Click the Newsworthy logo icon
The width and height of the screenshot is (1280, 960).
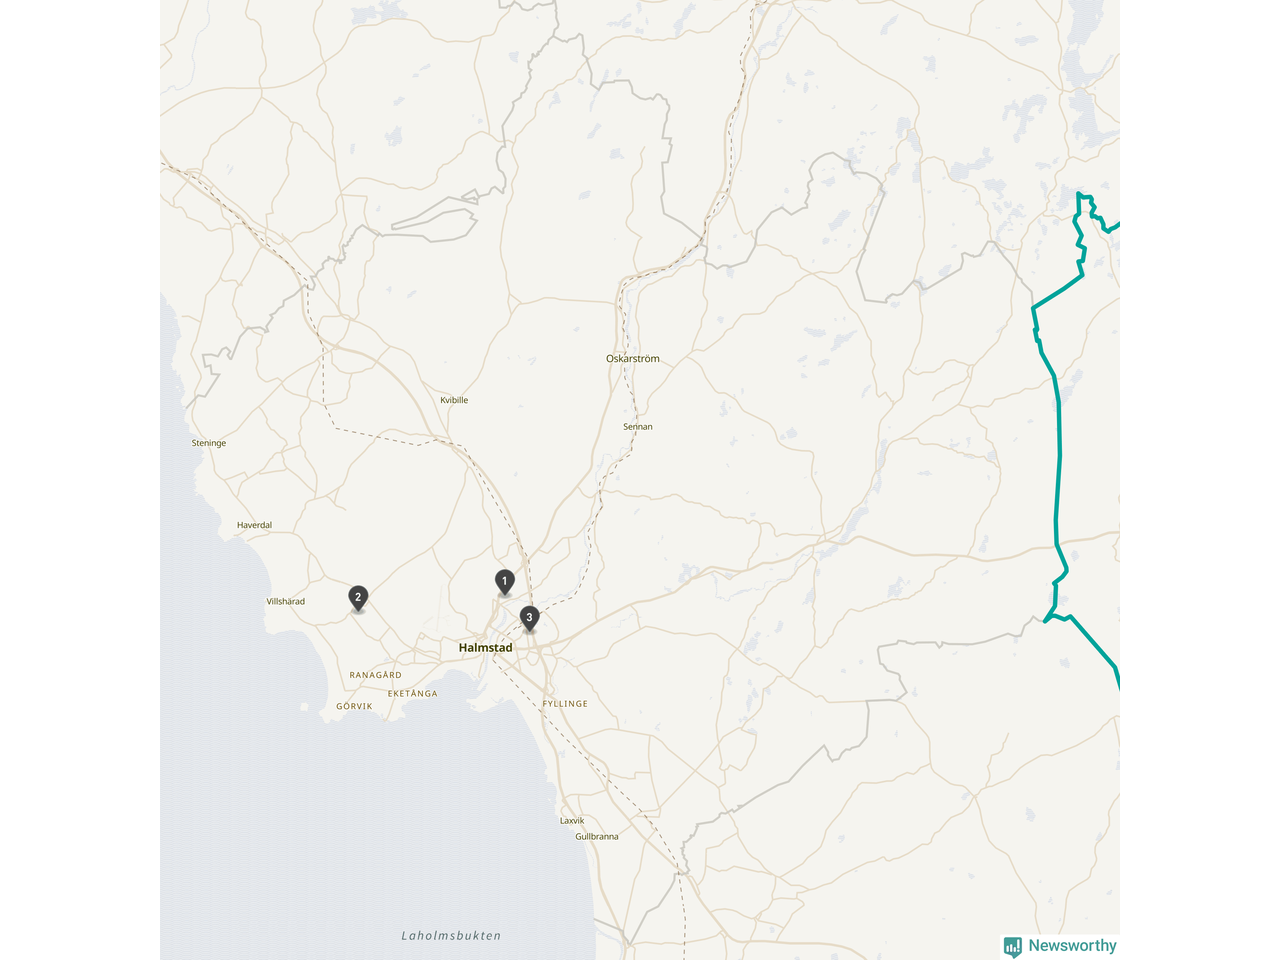click(x=1013, y=946)
